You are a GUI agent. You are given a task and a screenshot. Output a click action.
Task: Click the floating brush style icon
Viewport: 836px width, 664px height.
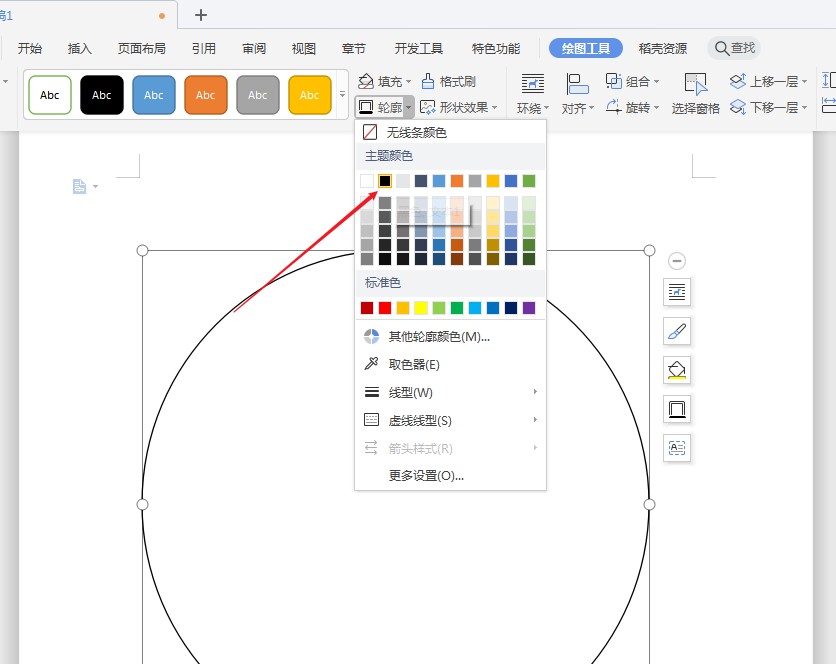click(677, 331)
